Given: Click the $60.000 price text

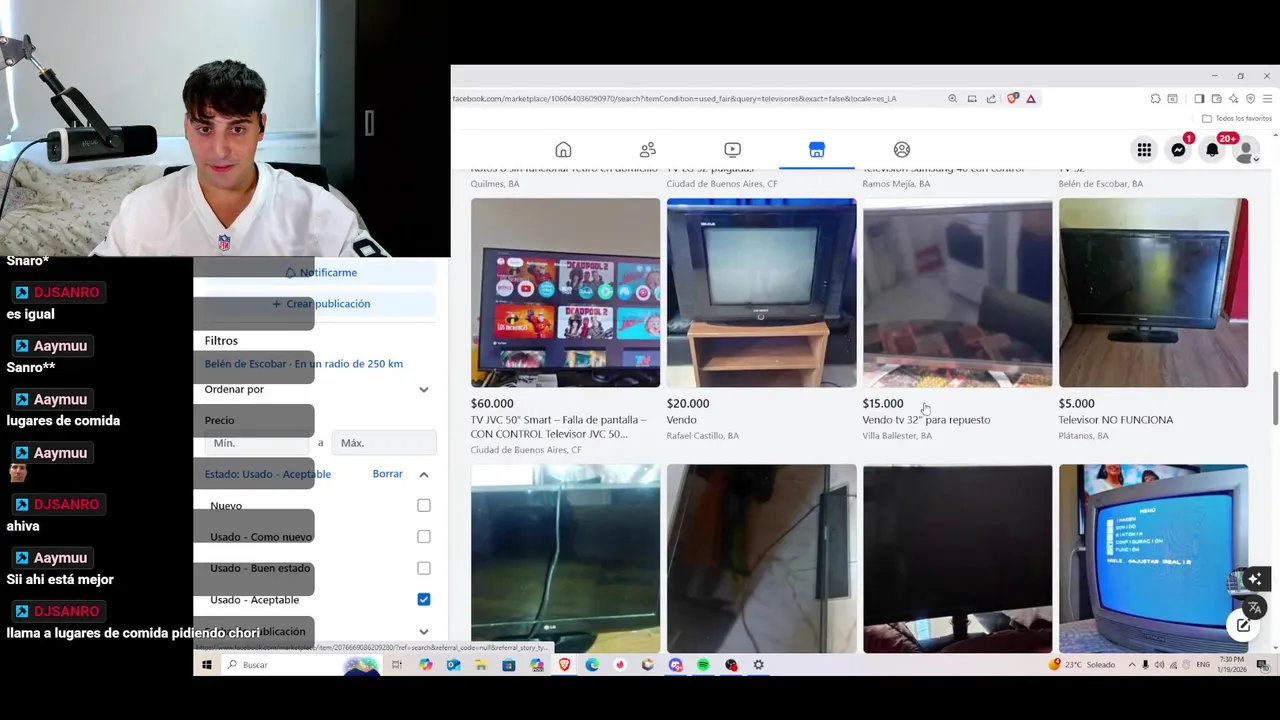Looking at the screenshot, I should (492, 404).
